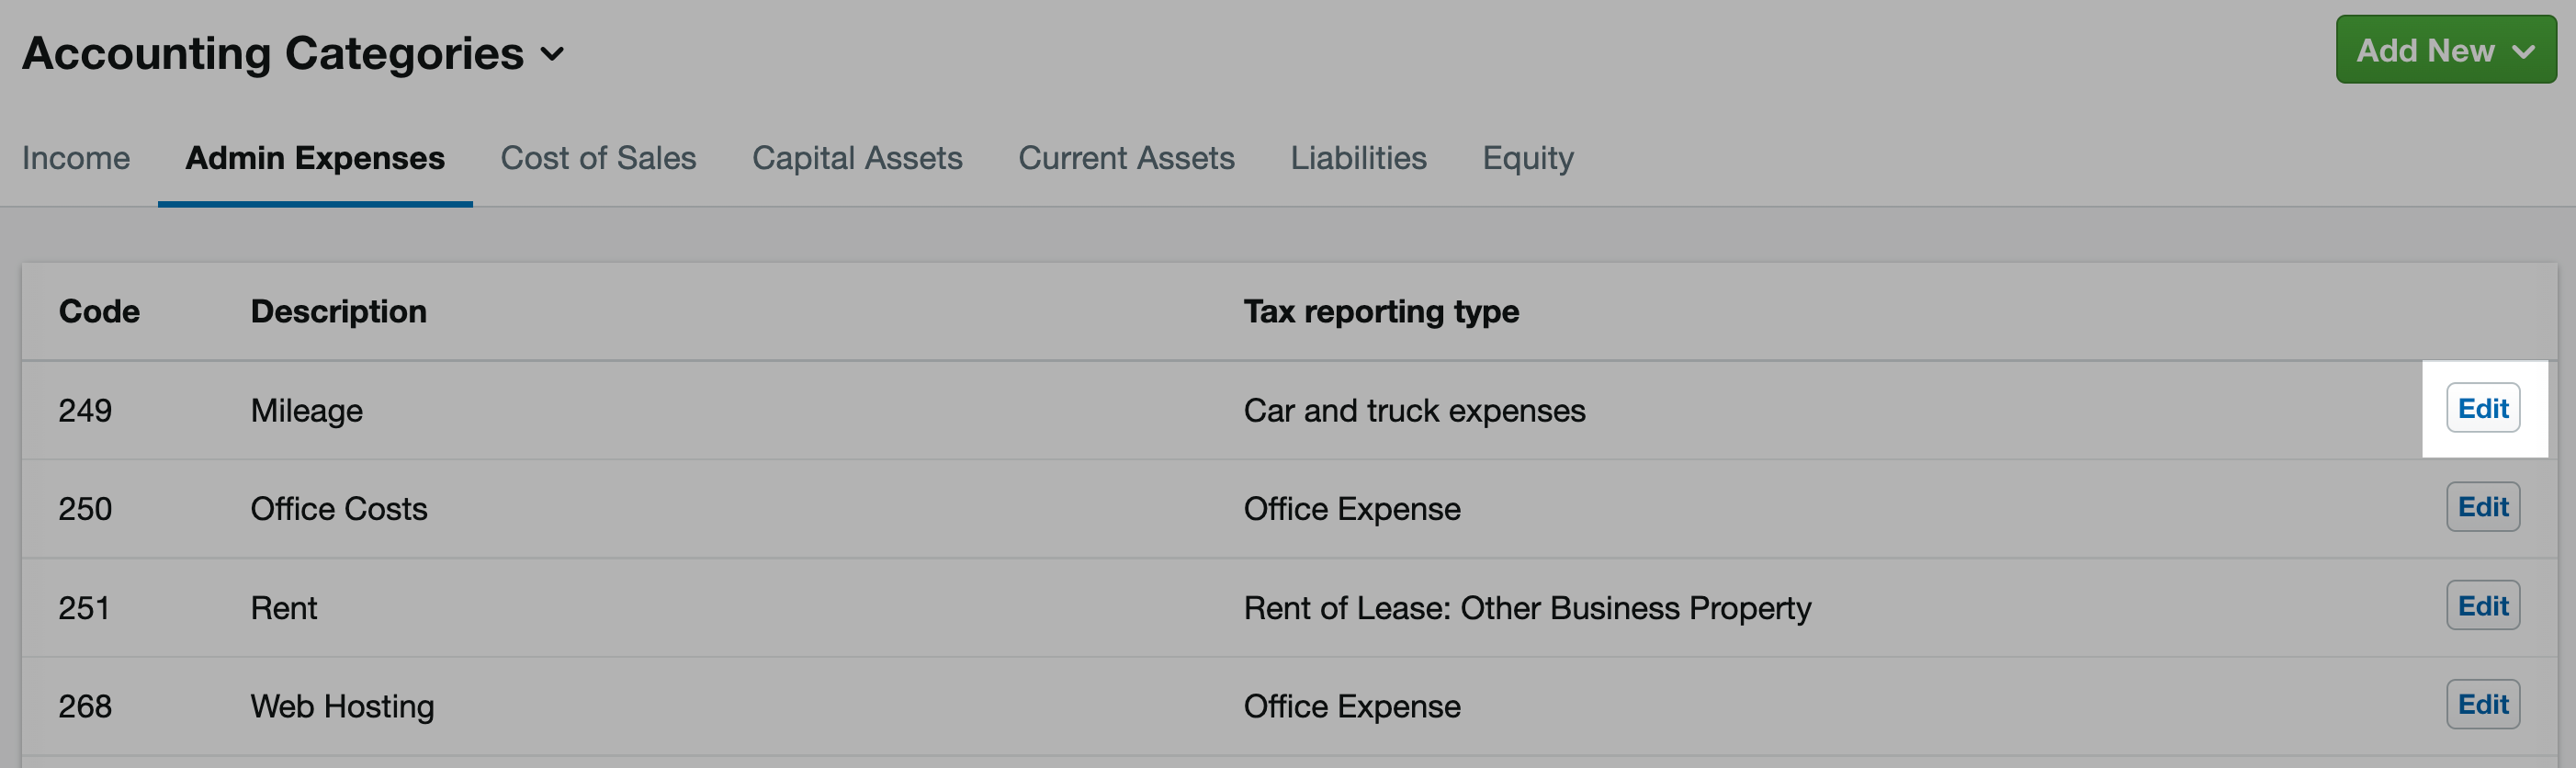Open the Liabilities tab
This screenshot has width=2576, height=768.
tap(1358, 158)
